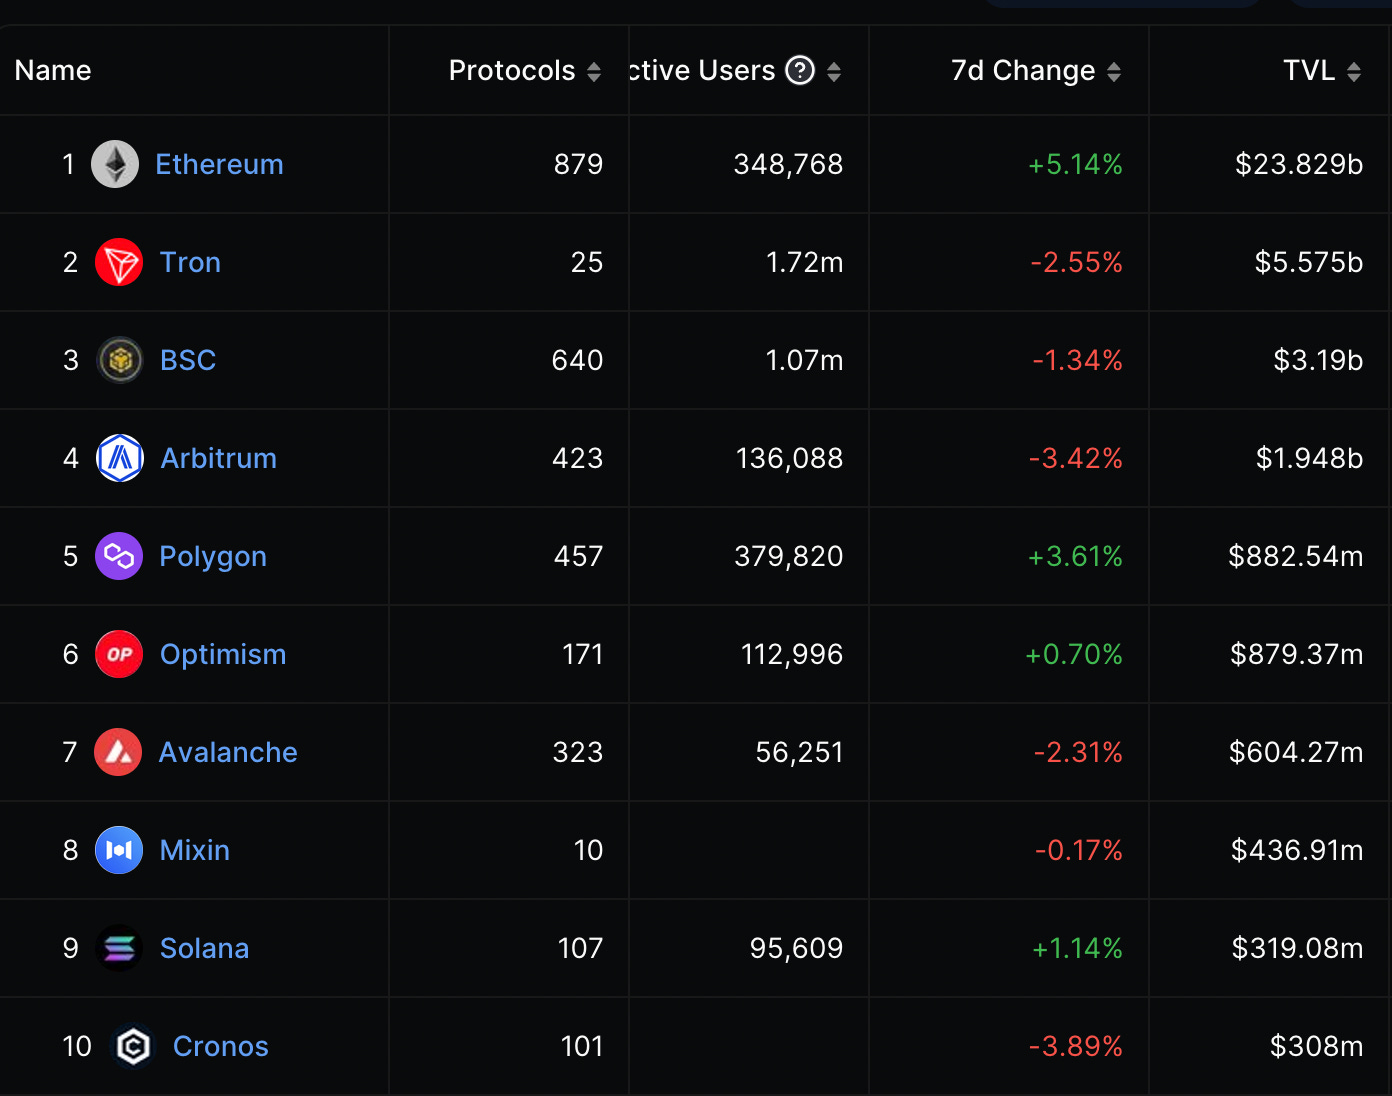Viewport: 1392px width, 1096px height.
Task: Click Arbitrum 7d change -3.42%
Action: click(1076, 458)
